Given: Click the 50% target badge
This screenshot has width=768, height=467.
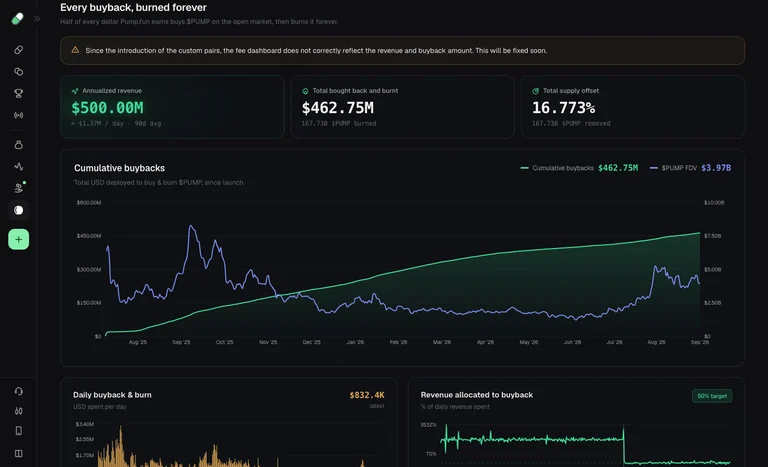Looking at the screenshot, I should (712, 396).
